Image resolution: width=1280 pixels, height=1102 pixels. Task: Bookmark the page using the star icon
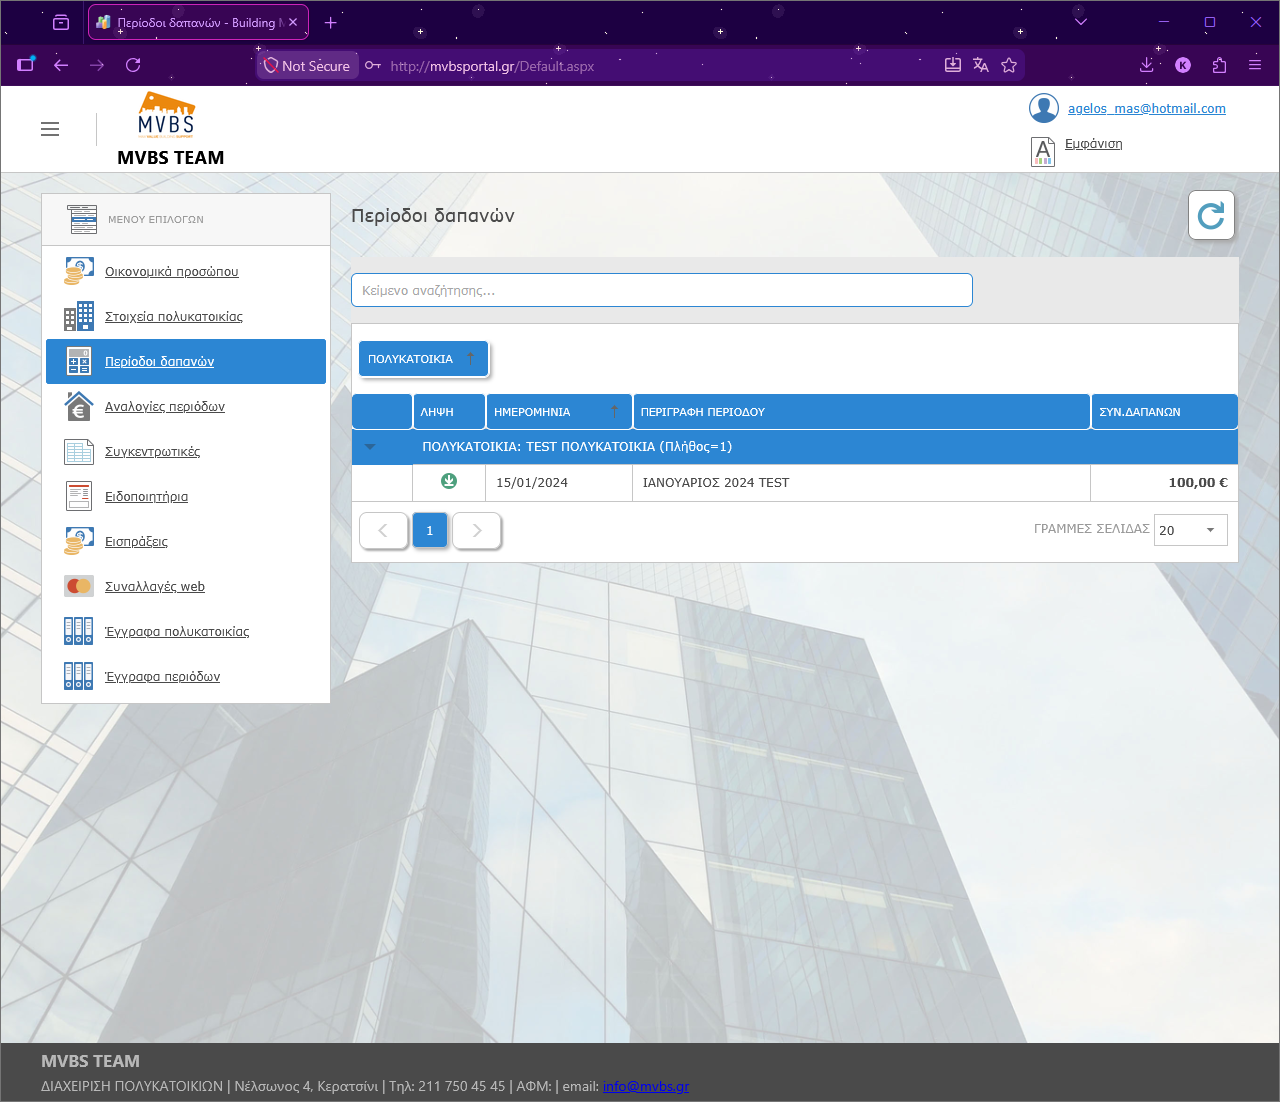pos(1009,65)
